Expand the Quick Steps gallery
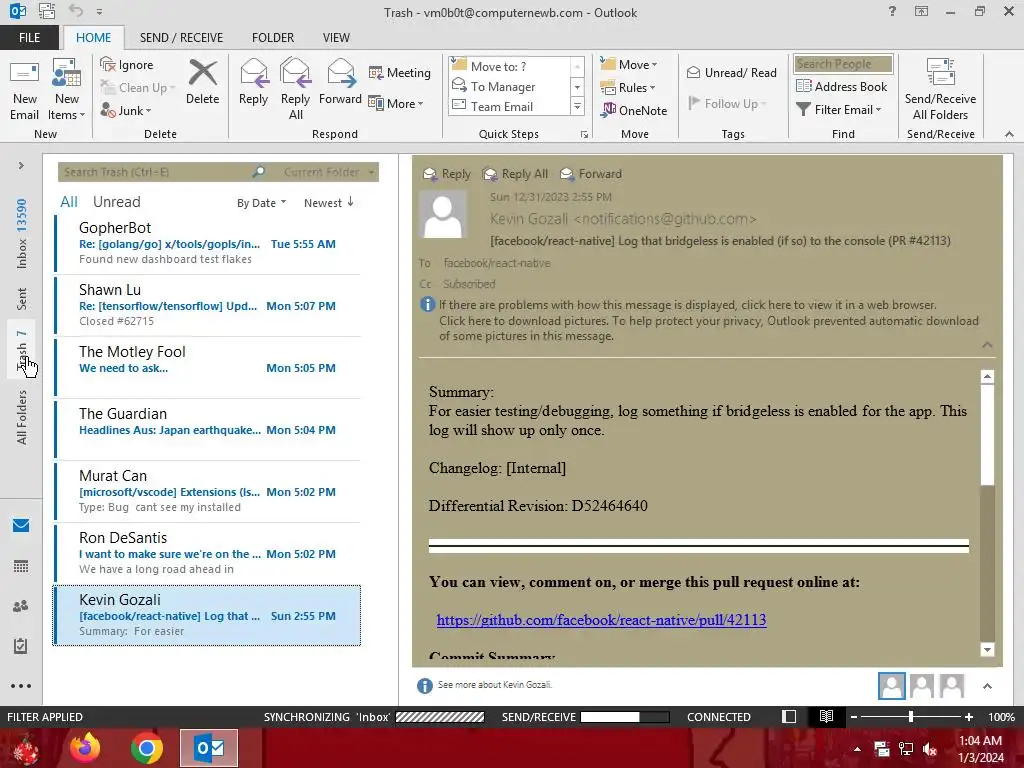This screenshot has width=1024, height=768. [577, 106]
